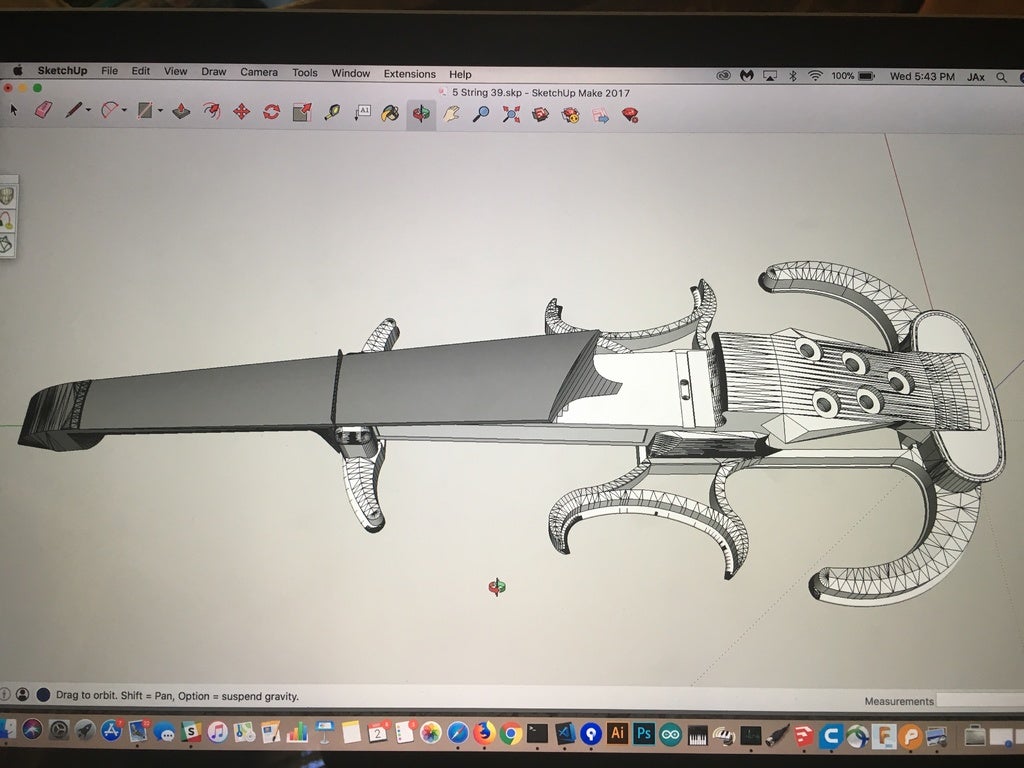Click the clock reading Wed 5:43 PM
The image size is (1024, 768).
922,76
